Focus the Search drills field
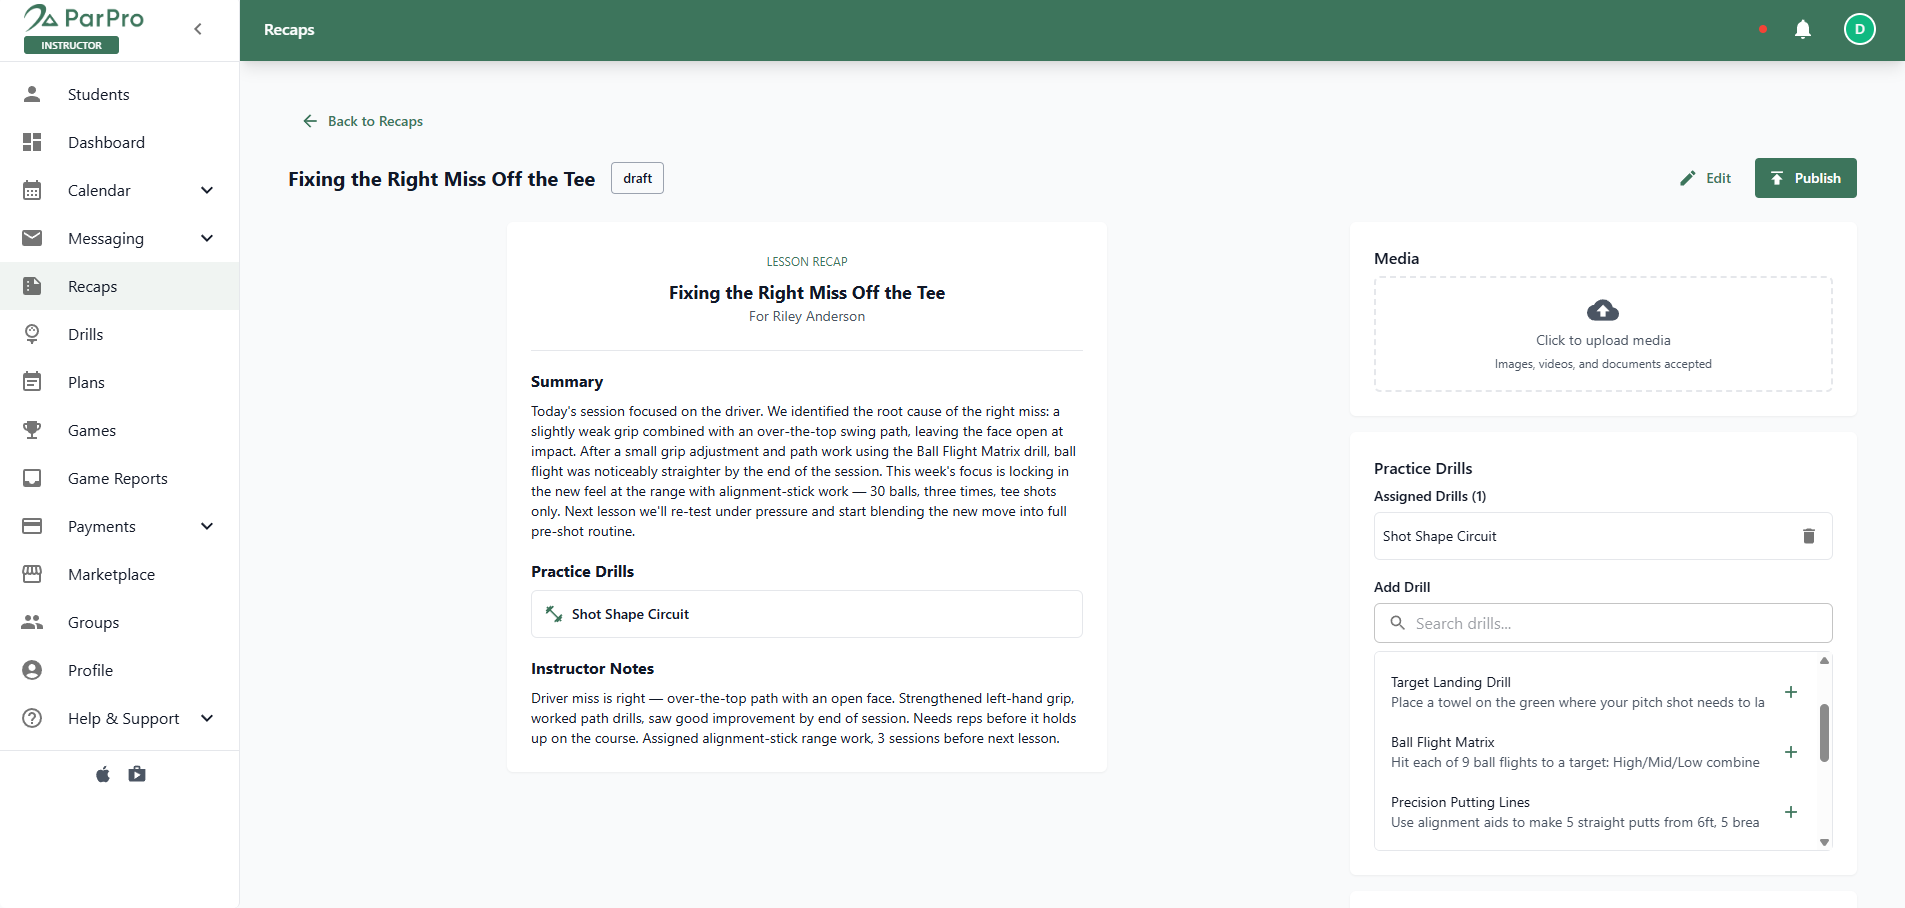1905x908 pixels. click(x=1603, y=623)
